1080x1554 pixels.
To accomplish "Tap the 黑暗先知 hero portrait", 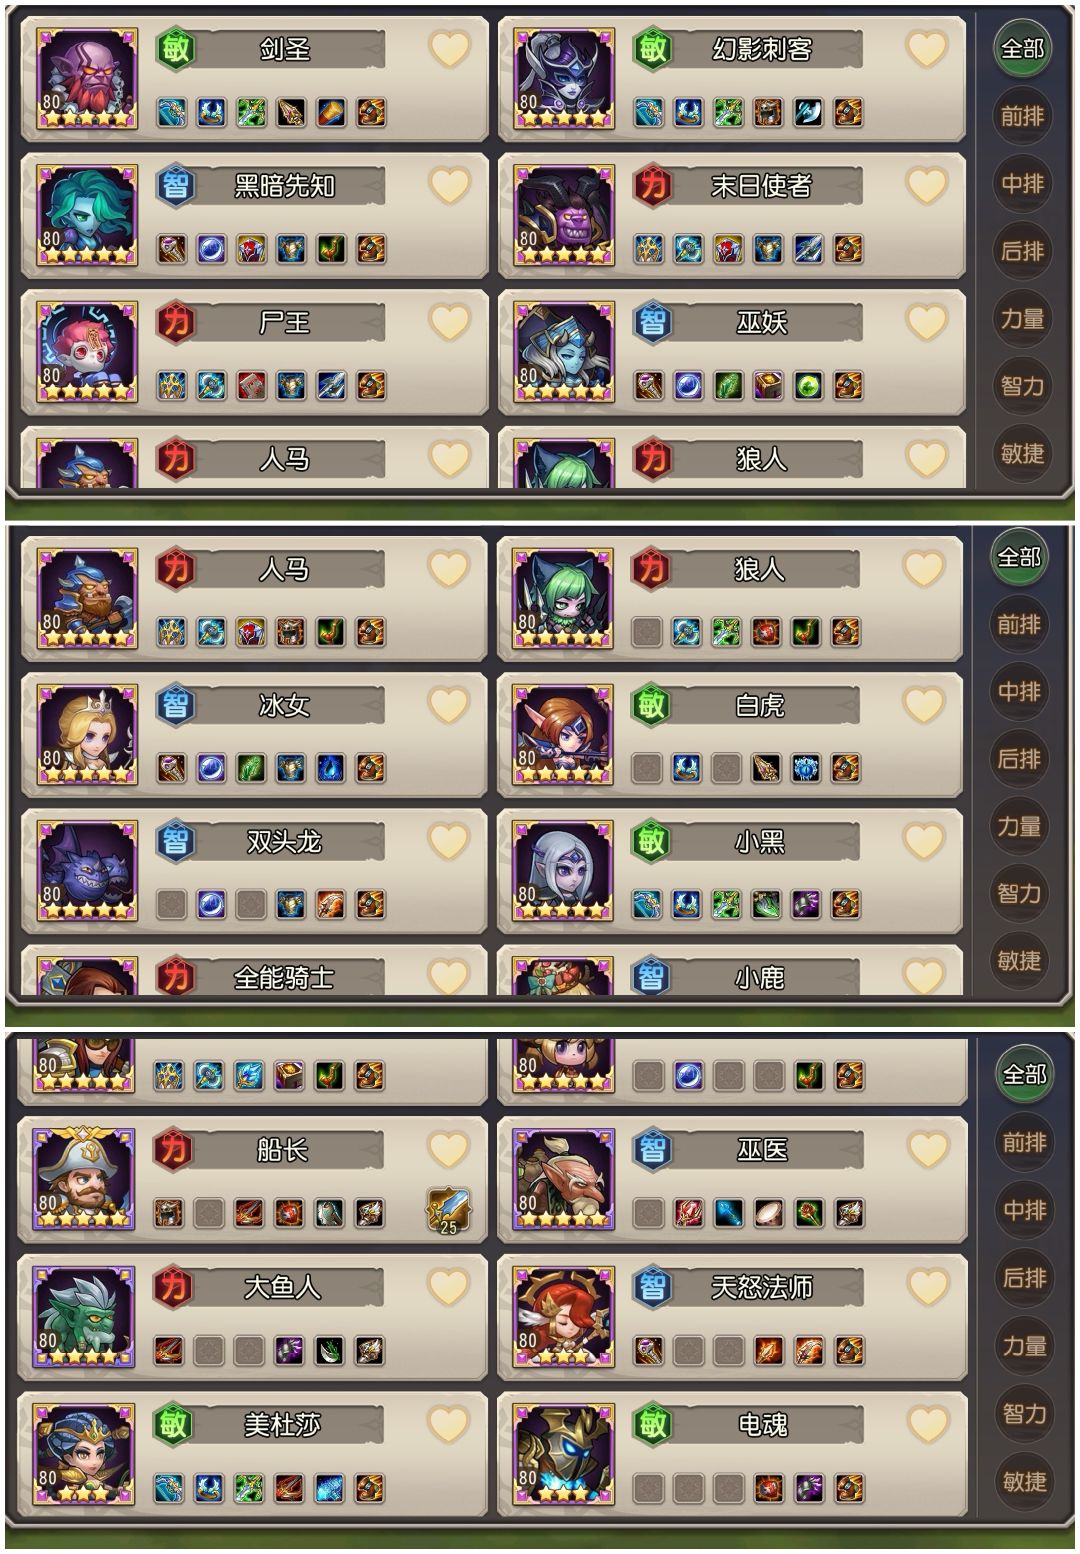I will (87, 215).
